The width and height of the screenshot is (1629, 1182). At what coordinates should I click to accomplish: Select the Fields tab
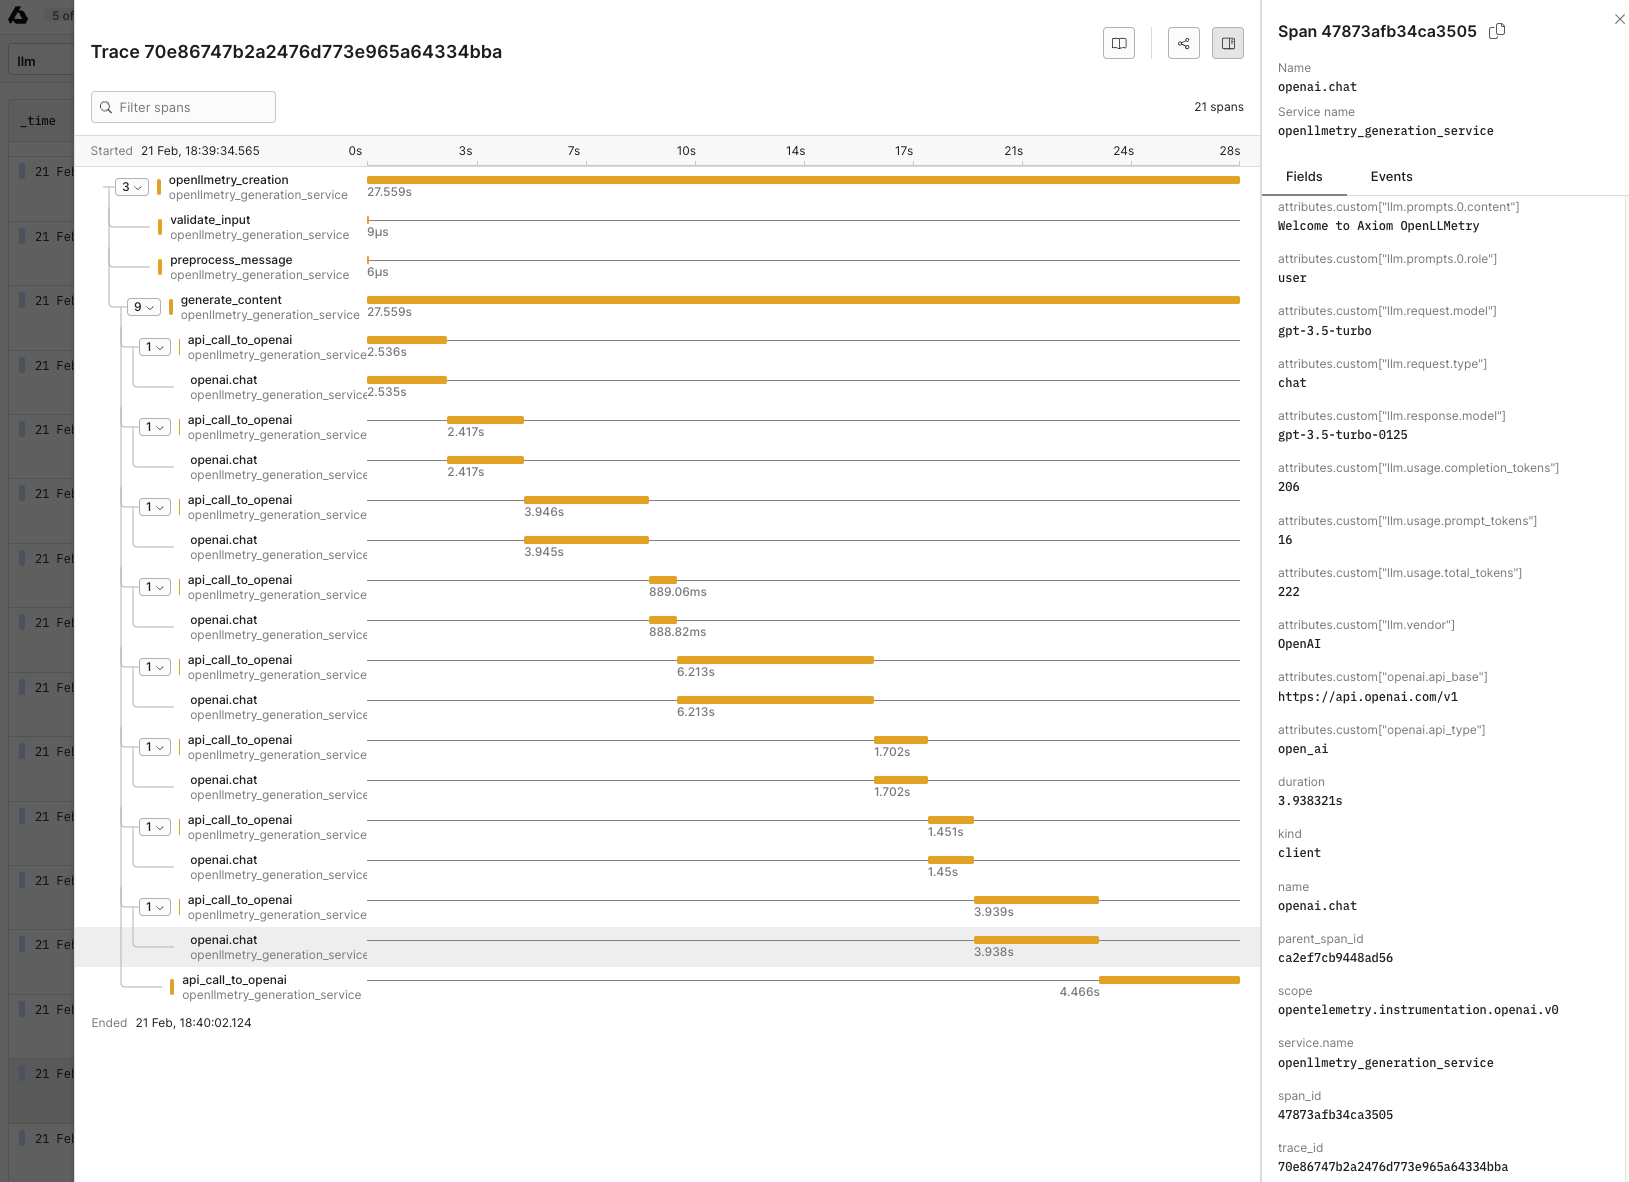1304,176
